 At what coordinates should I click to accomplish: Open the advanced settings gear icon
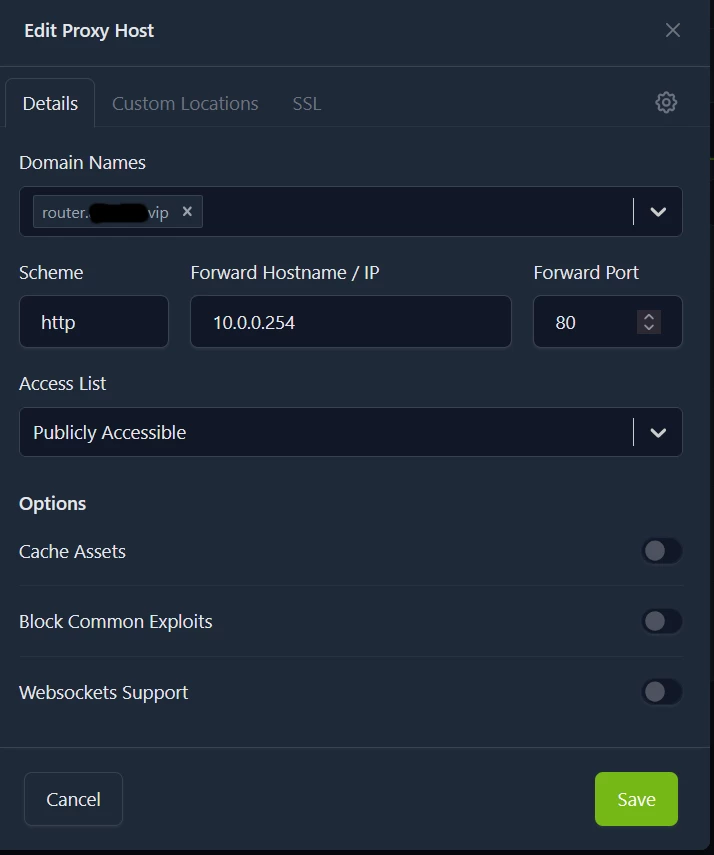coord(666,102)
